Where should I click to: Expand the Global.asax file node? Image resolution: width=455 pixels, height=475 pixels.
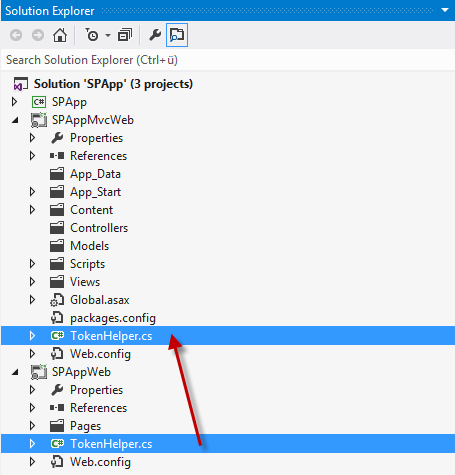[32, 300]
